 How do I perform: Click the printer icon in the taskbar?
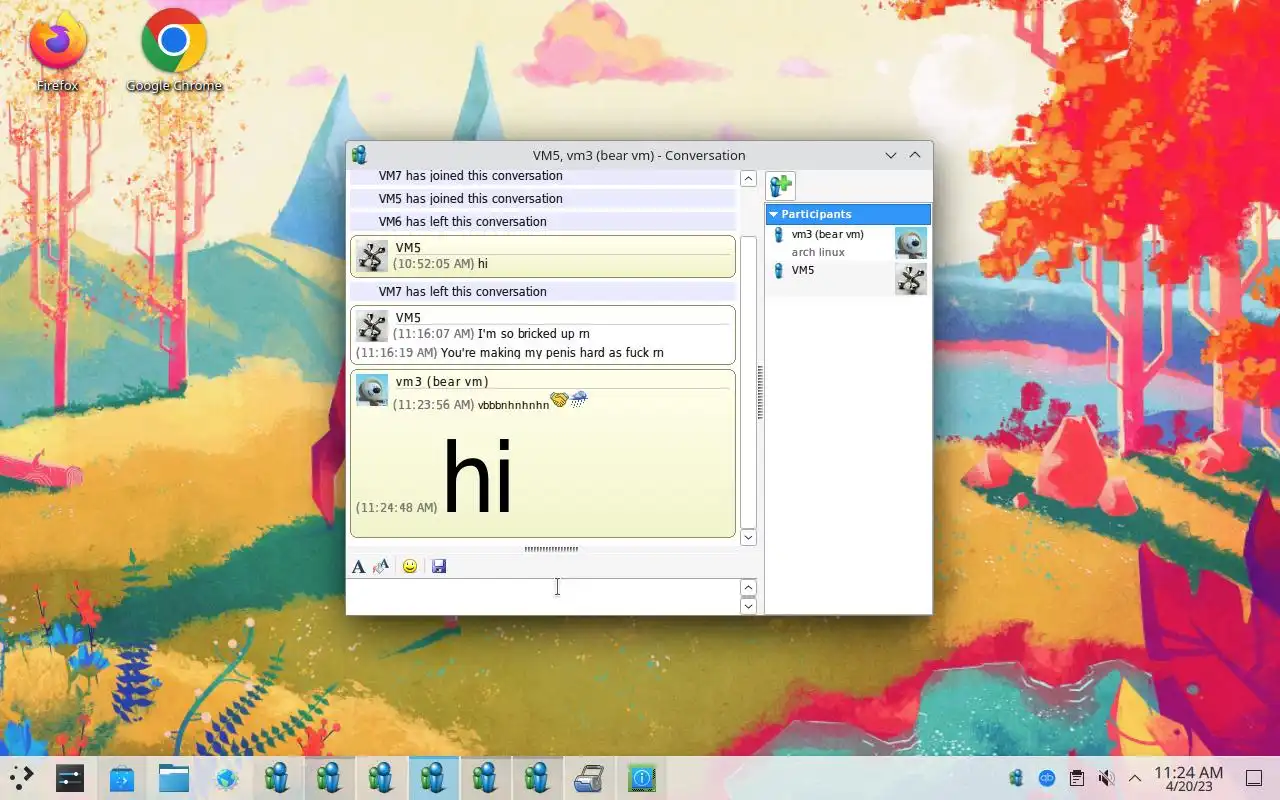click(589, 778)
